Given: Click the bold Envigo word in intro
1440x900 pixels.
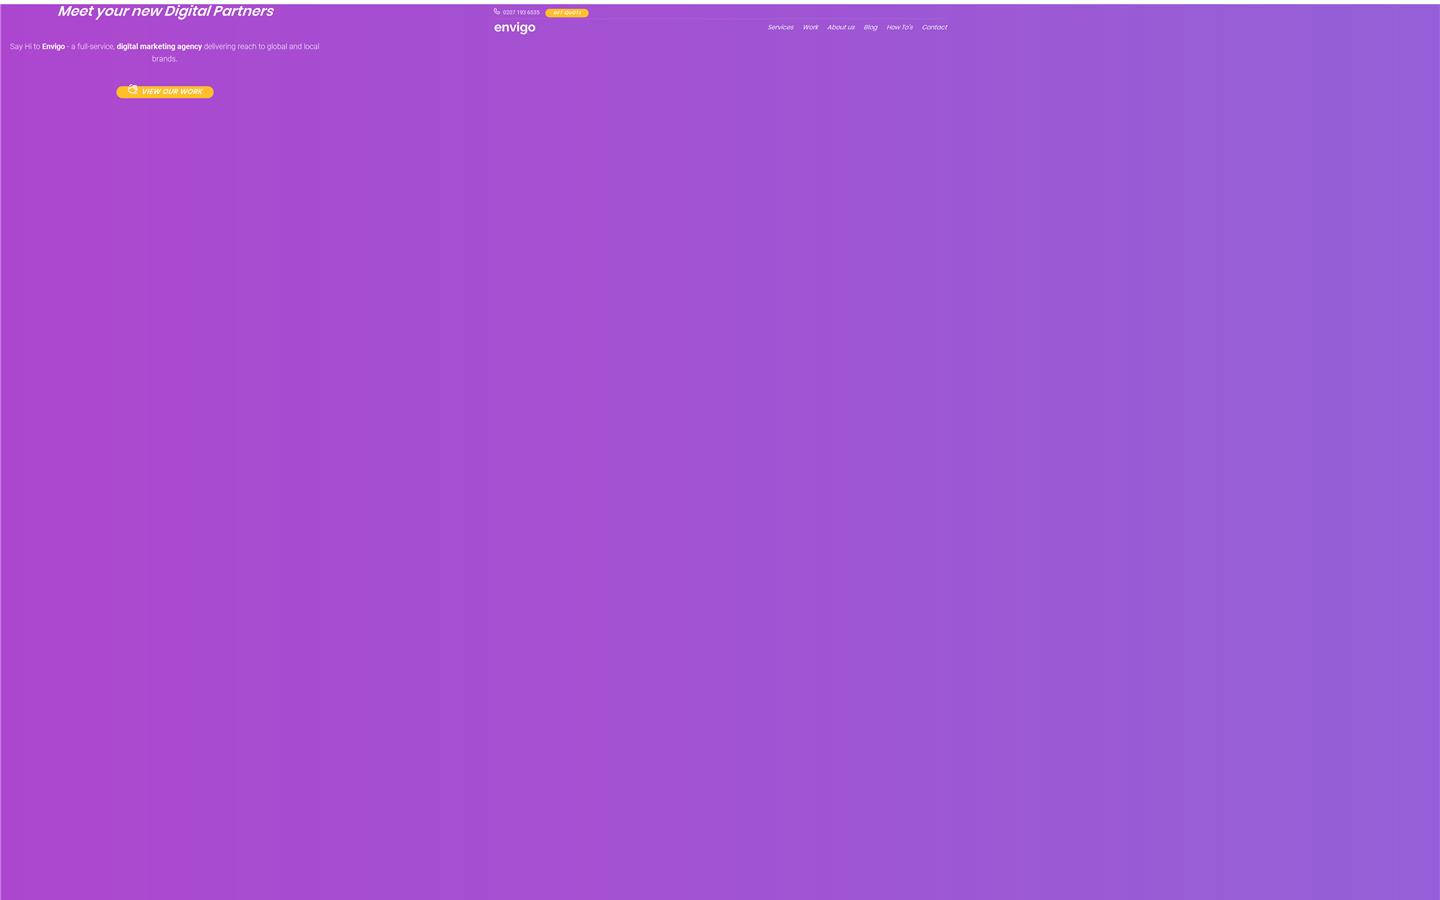Looking at the screenshot, I should point(53,47).
